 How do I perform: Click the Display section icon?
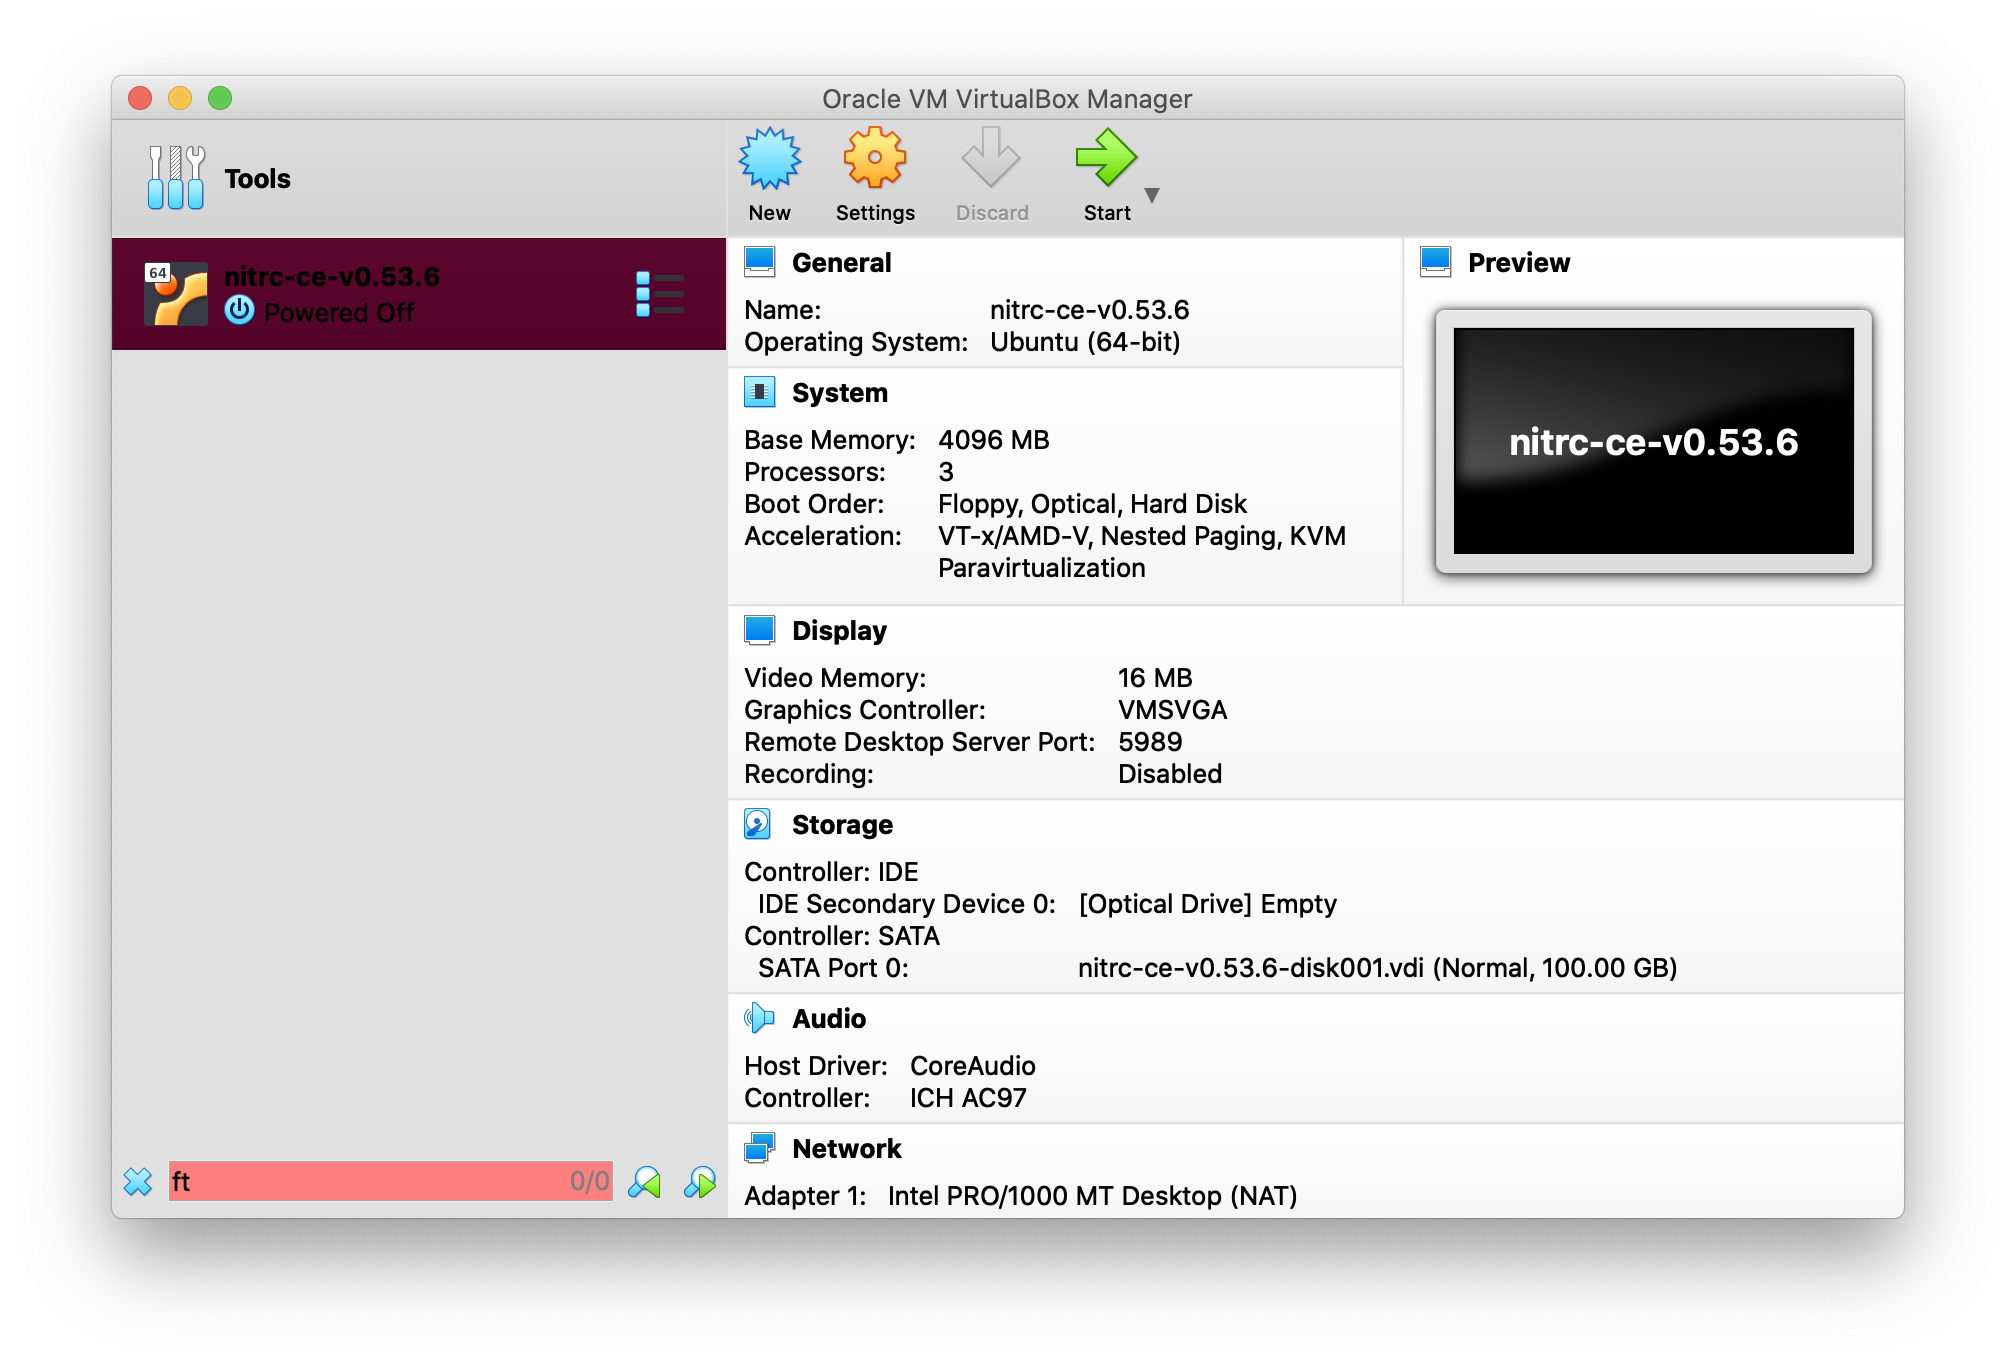760,630
